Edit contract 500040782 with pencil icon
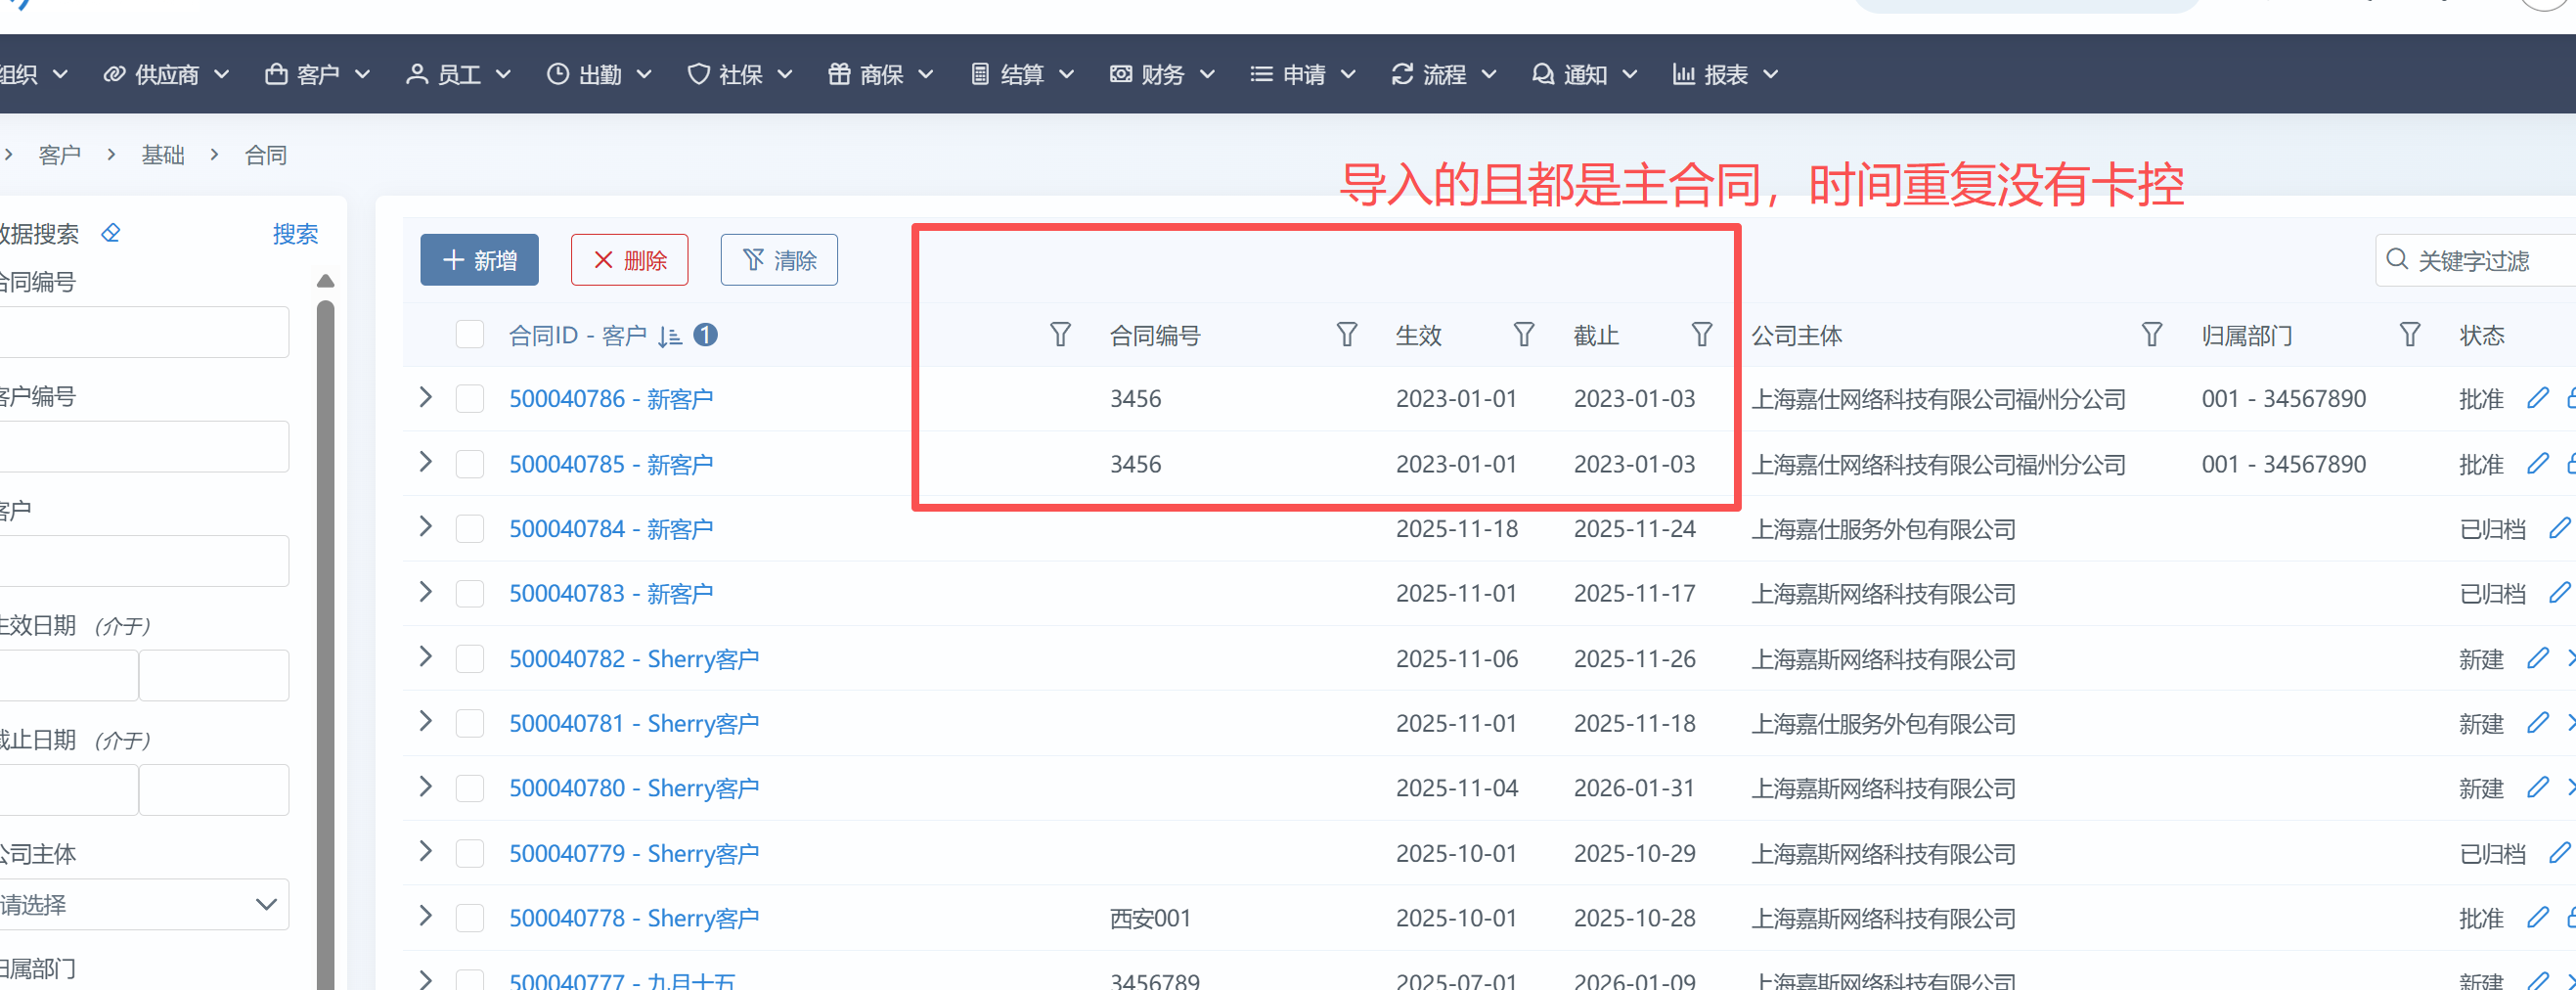The image size is (2576, 990). (2536, 658)
